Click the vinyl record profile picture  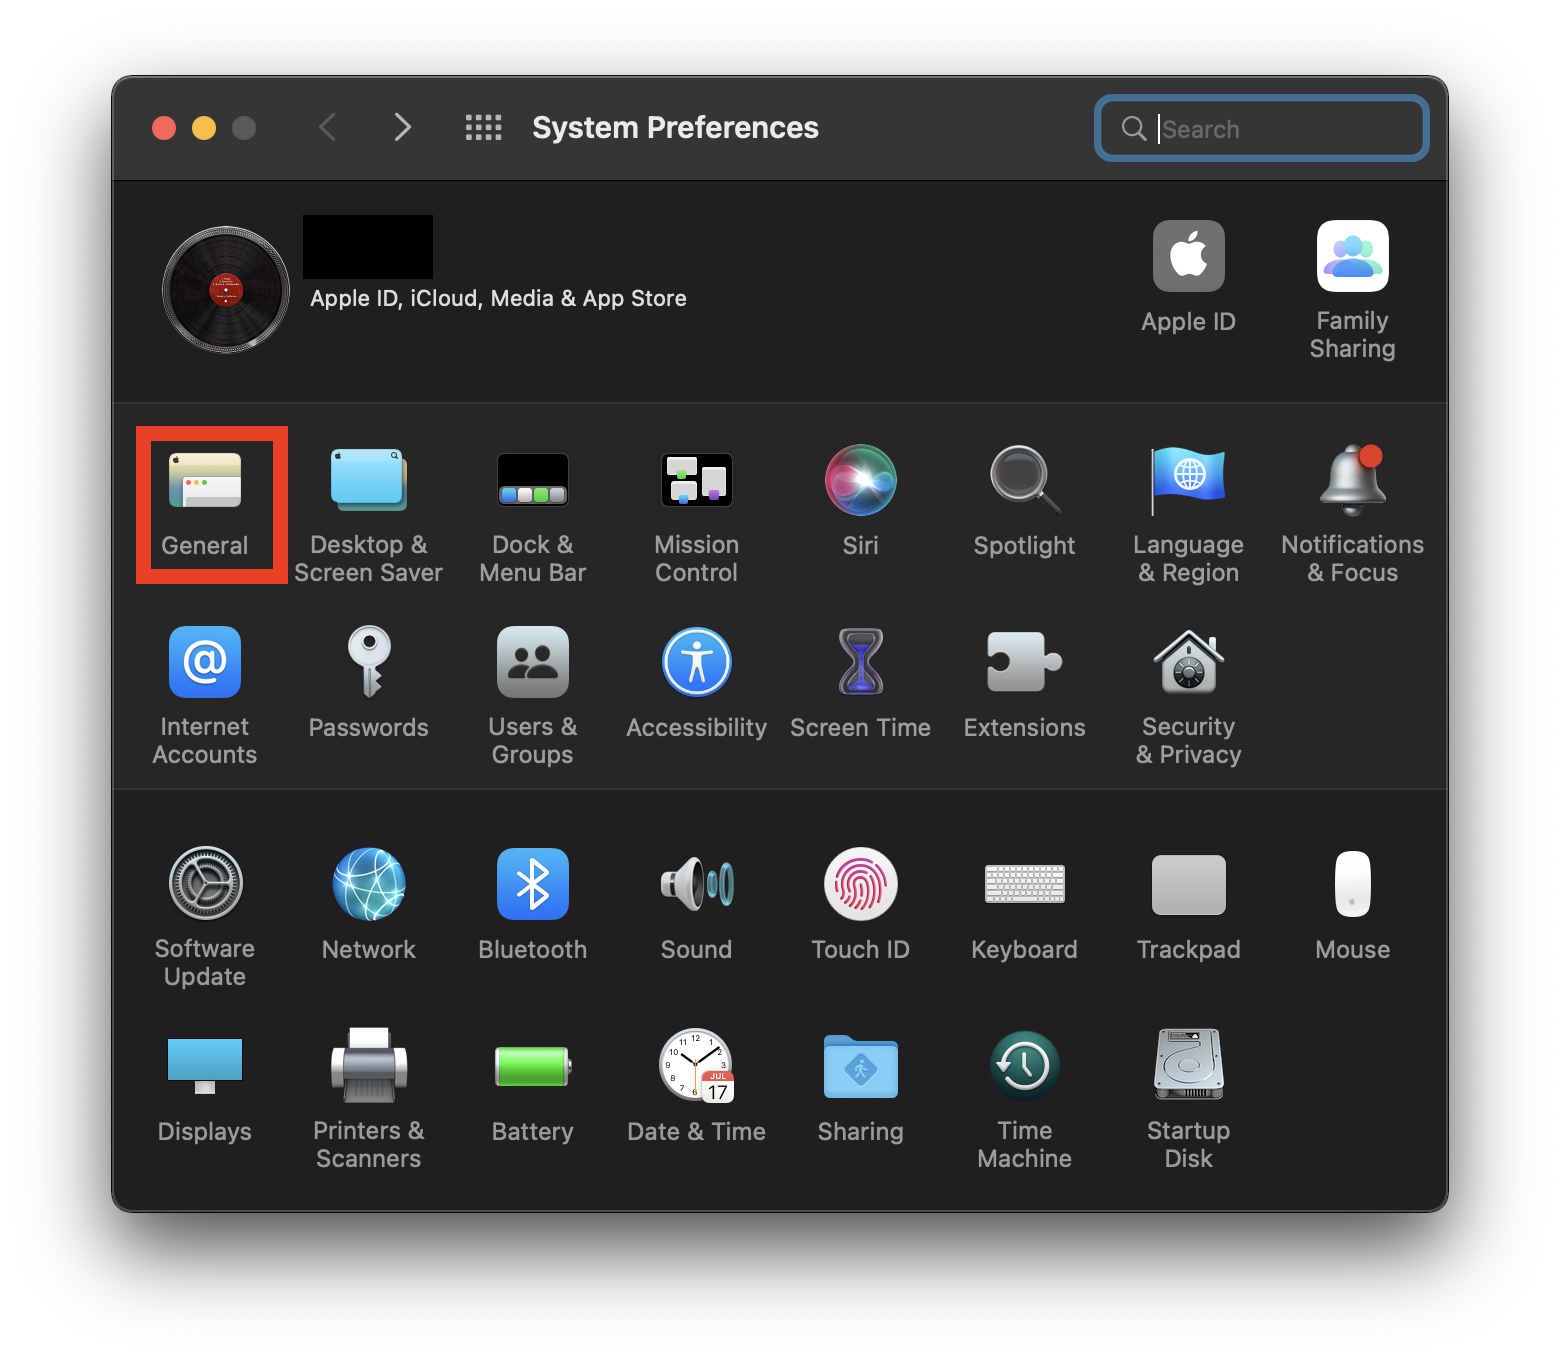coord(226,290)
